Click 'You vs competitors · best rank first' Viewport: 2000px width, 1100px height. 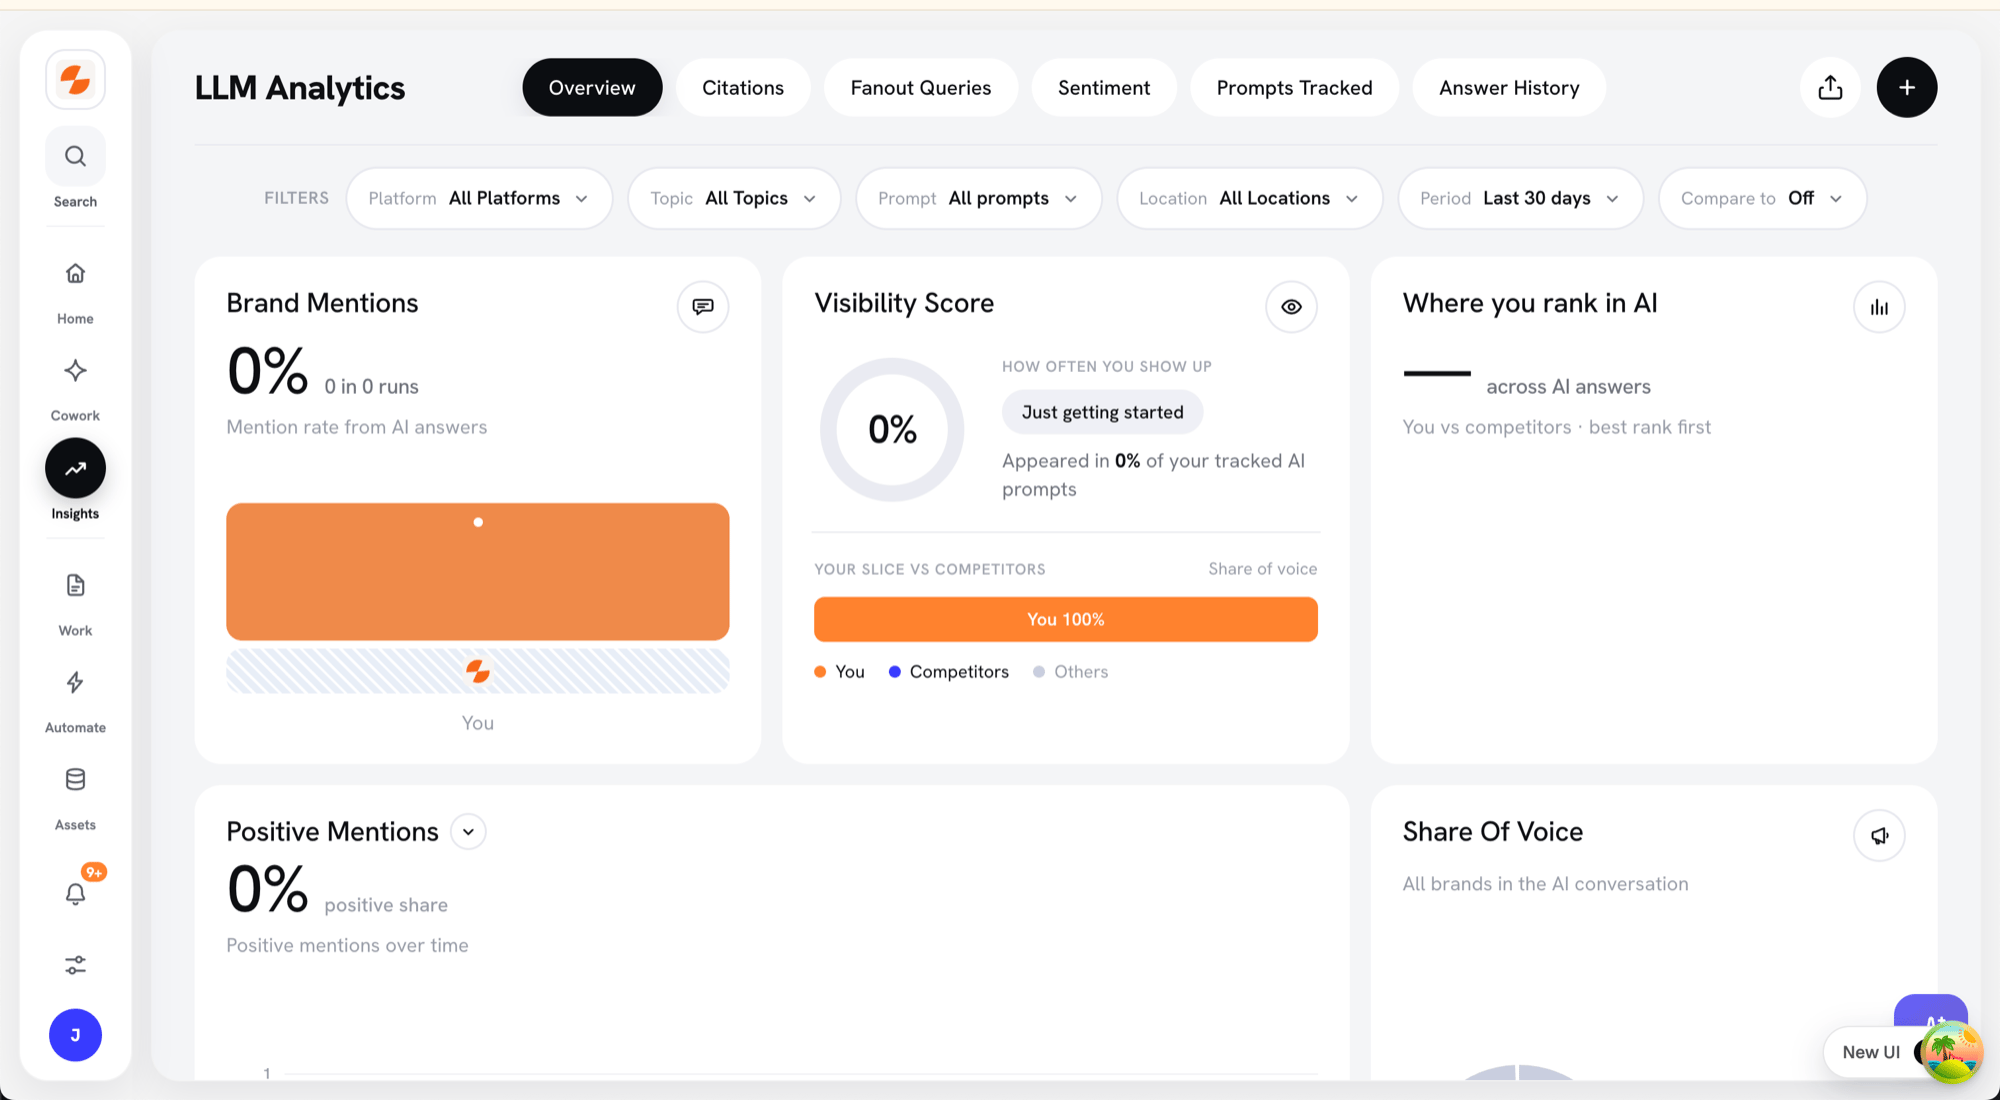(x=1556, y=427)
